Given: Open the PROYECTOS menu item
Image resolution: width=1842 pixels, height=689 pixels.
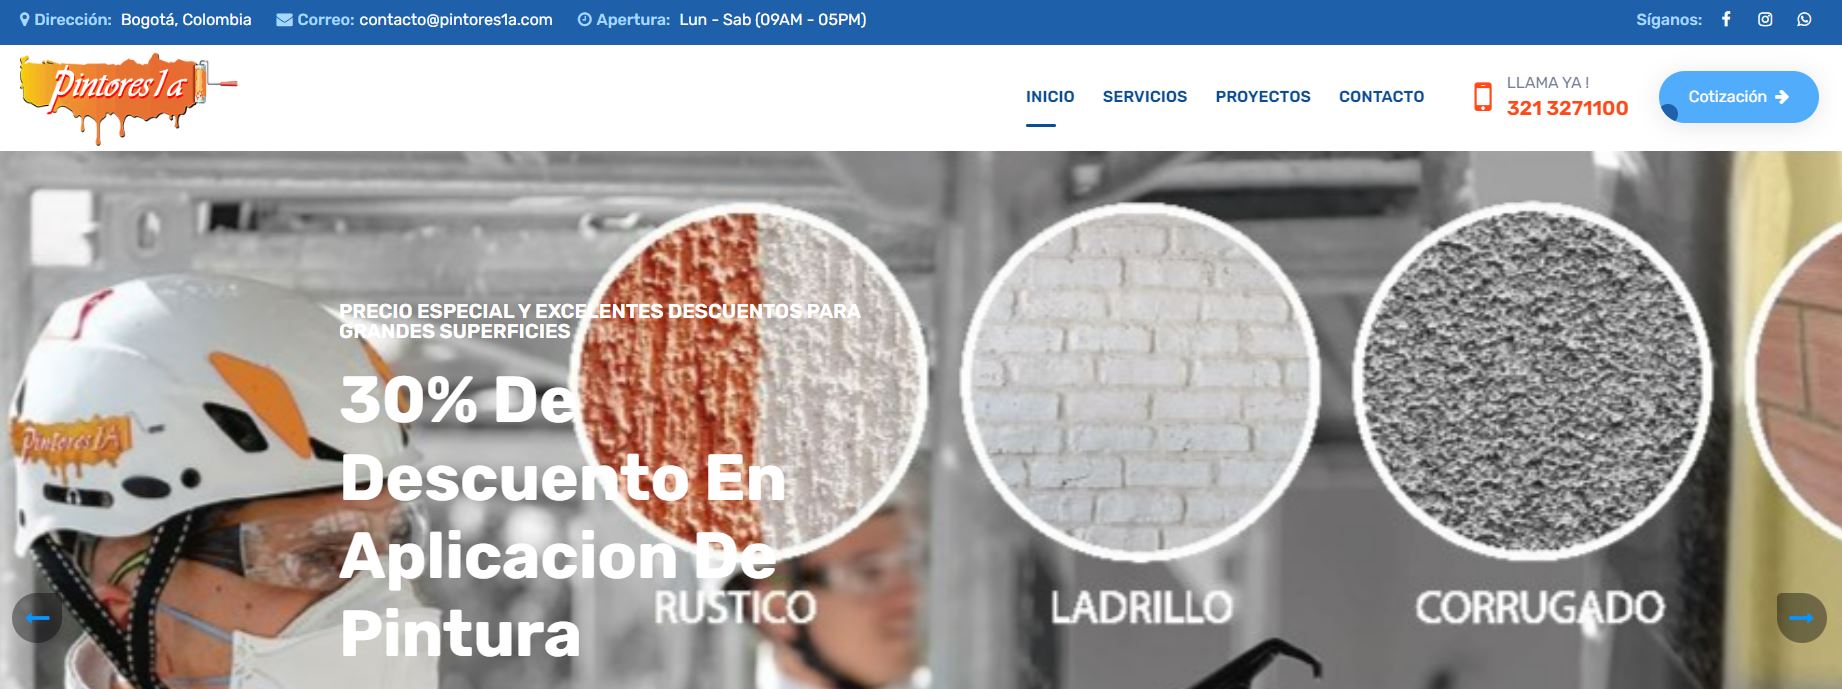Looking at the screenshot, I should [x=1263, y=97].
